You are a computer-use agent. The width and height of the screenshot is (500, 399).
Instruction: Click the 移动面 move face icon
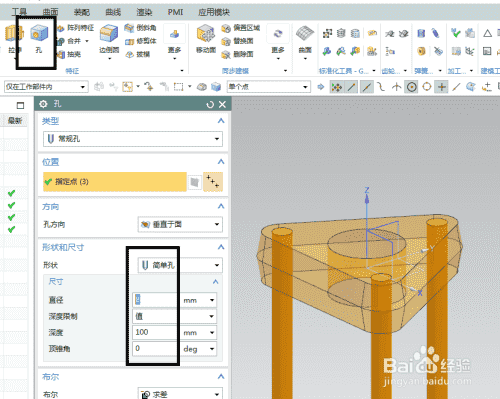[206, 34]
